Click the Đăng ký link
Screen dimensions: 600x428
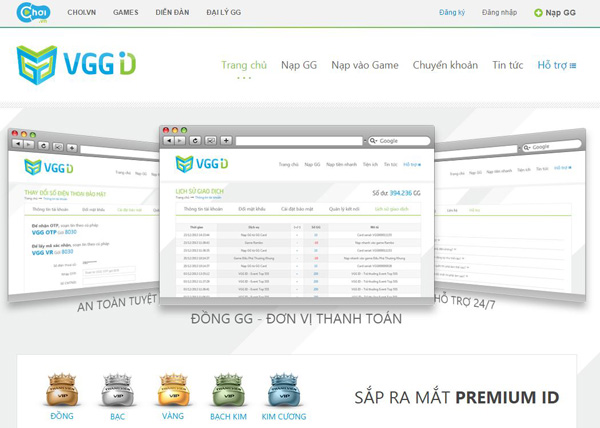(452, 13)
